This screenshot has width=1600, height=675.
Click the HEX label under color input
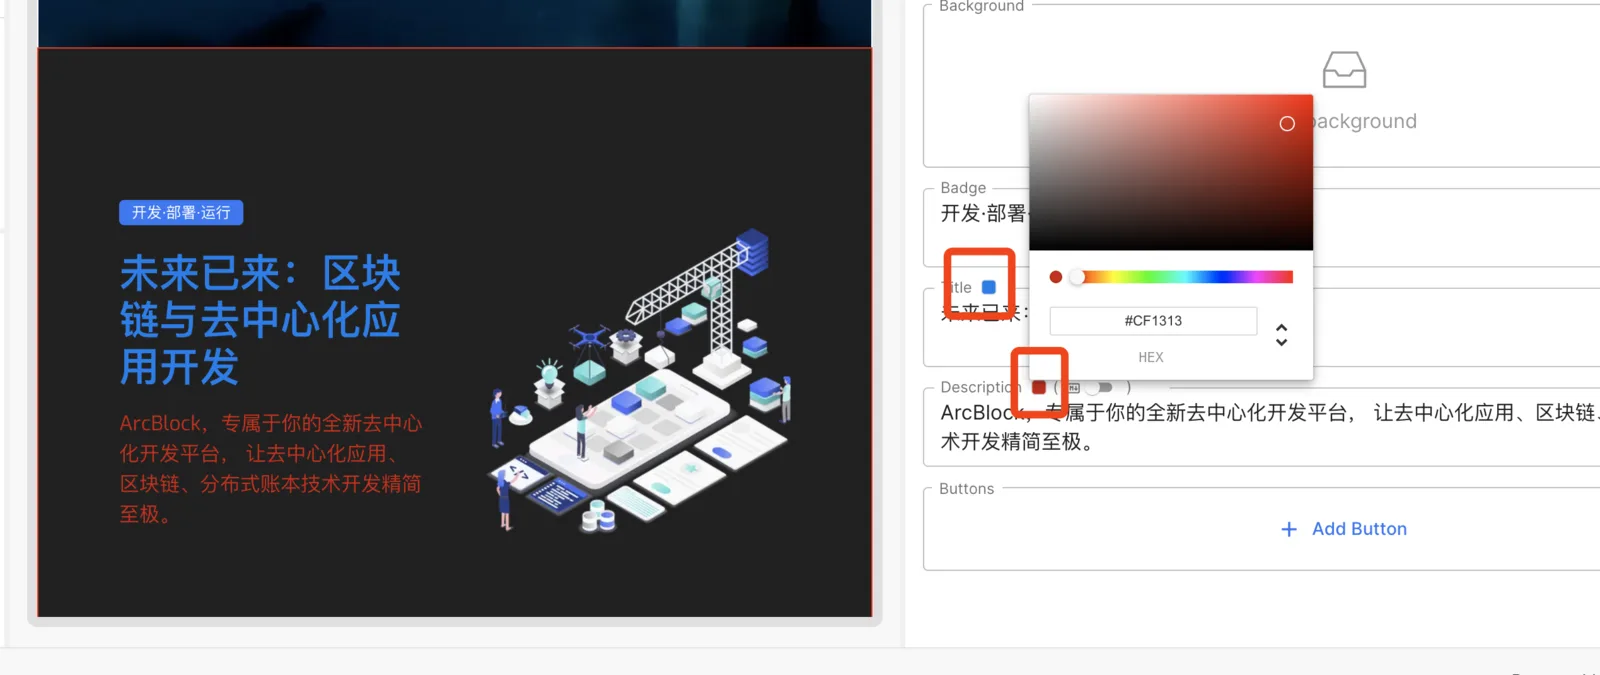[x=1151, y=357]
